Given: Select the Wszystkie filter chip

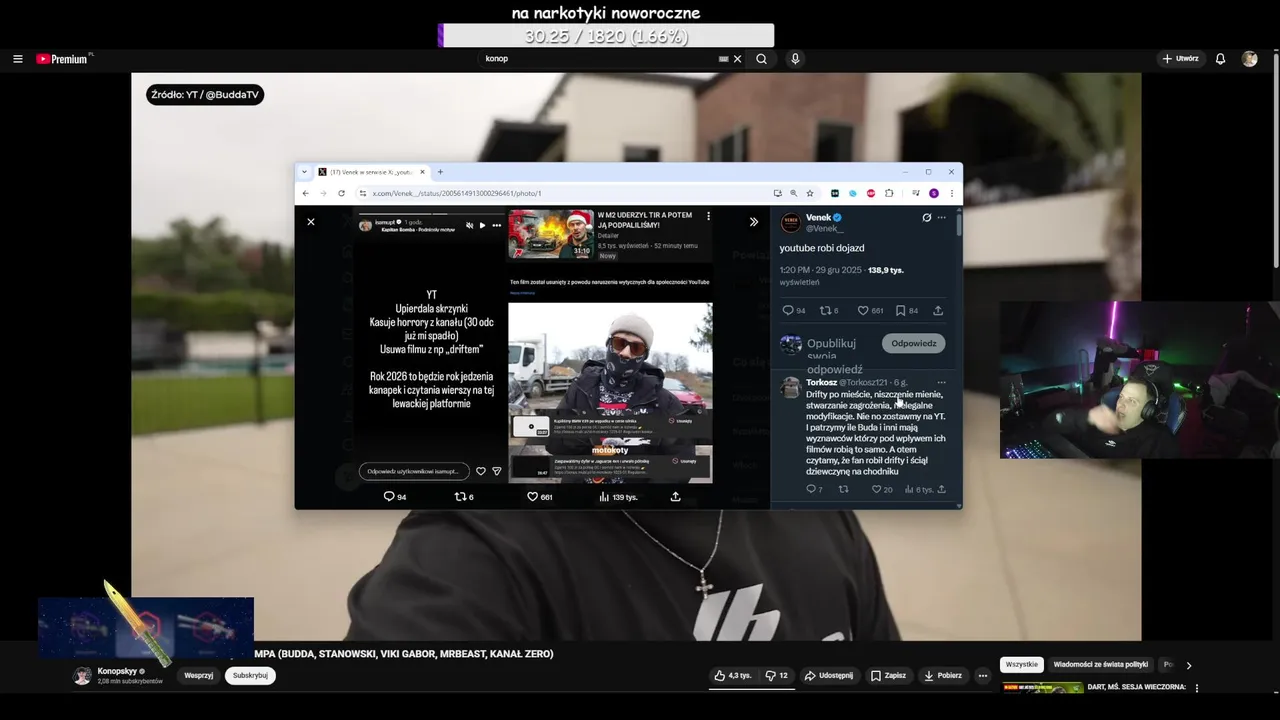Looking at the screenshot, I should click(1022, 665).
